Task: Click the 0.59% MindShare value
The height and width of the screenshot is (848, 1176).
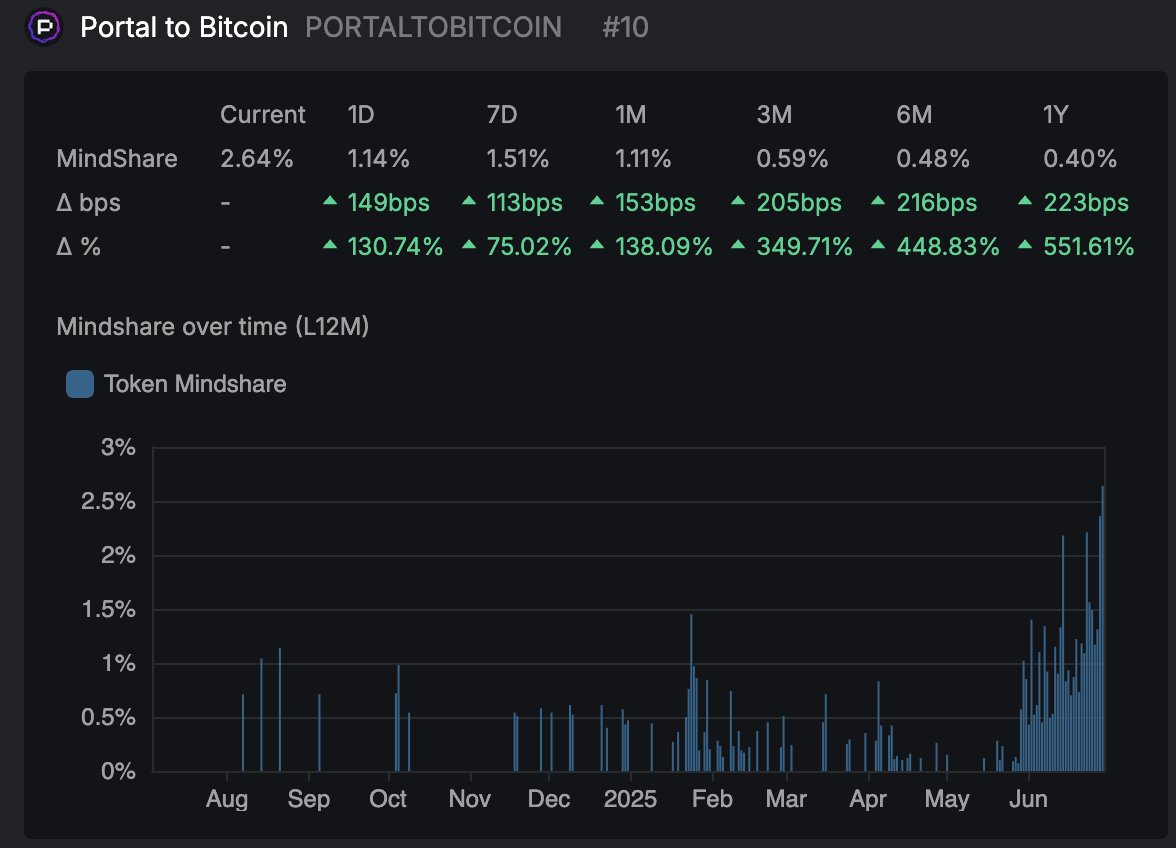Action: (792, 158)
